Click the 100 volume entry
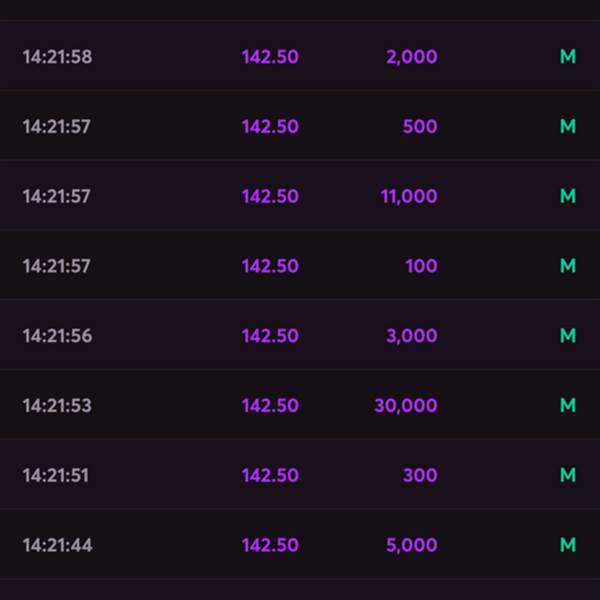The width and height of the screenshot is (600, 600). [x=421, y=266]
